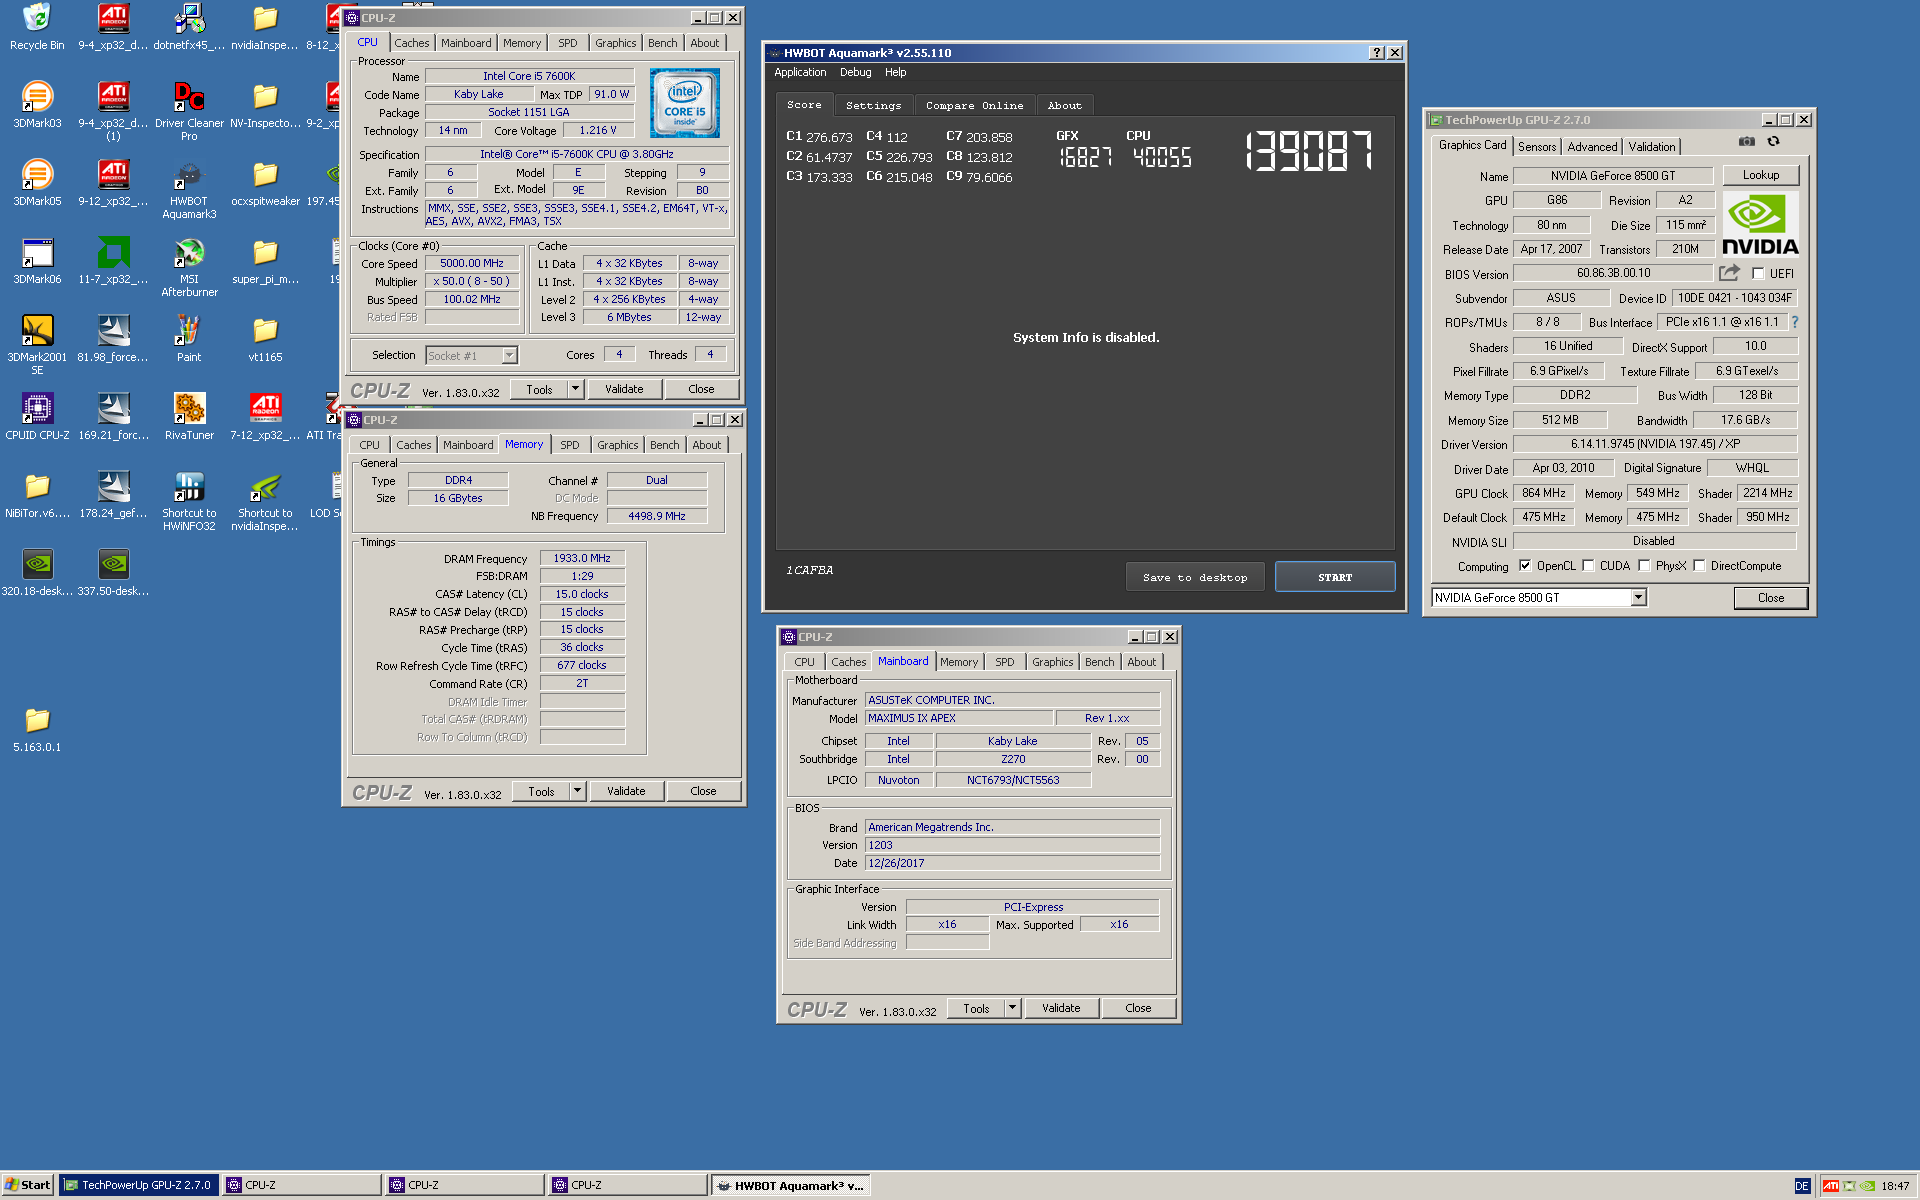The height and width of the screenshot is (1200, 1920).
Task: Launch HWBOT Aquamark3 desktop shortcut
Action: click(189, 188)
